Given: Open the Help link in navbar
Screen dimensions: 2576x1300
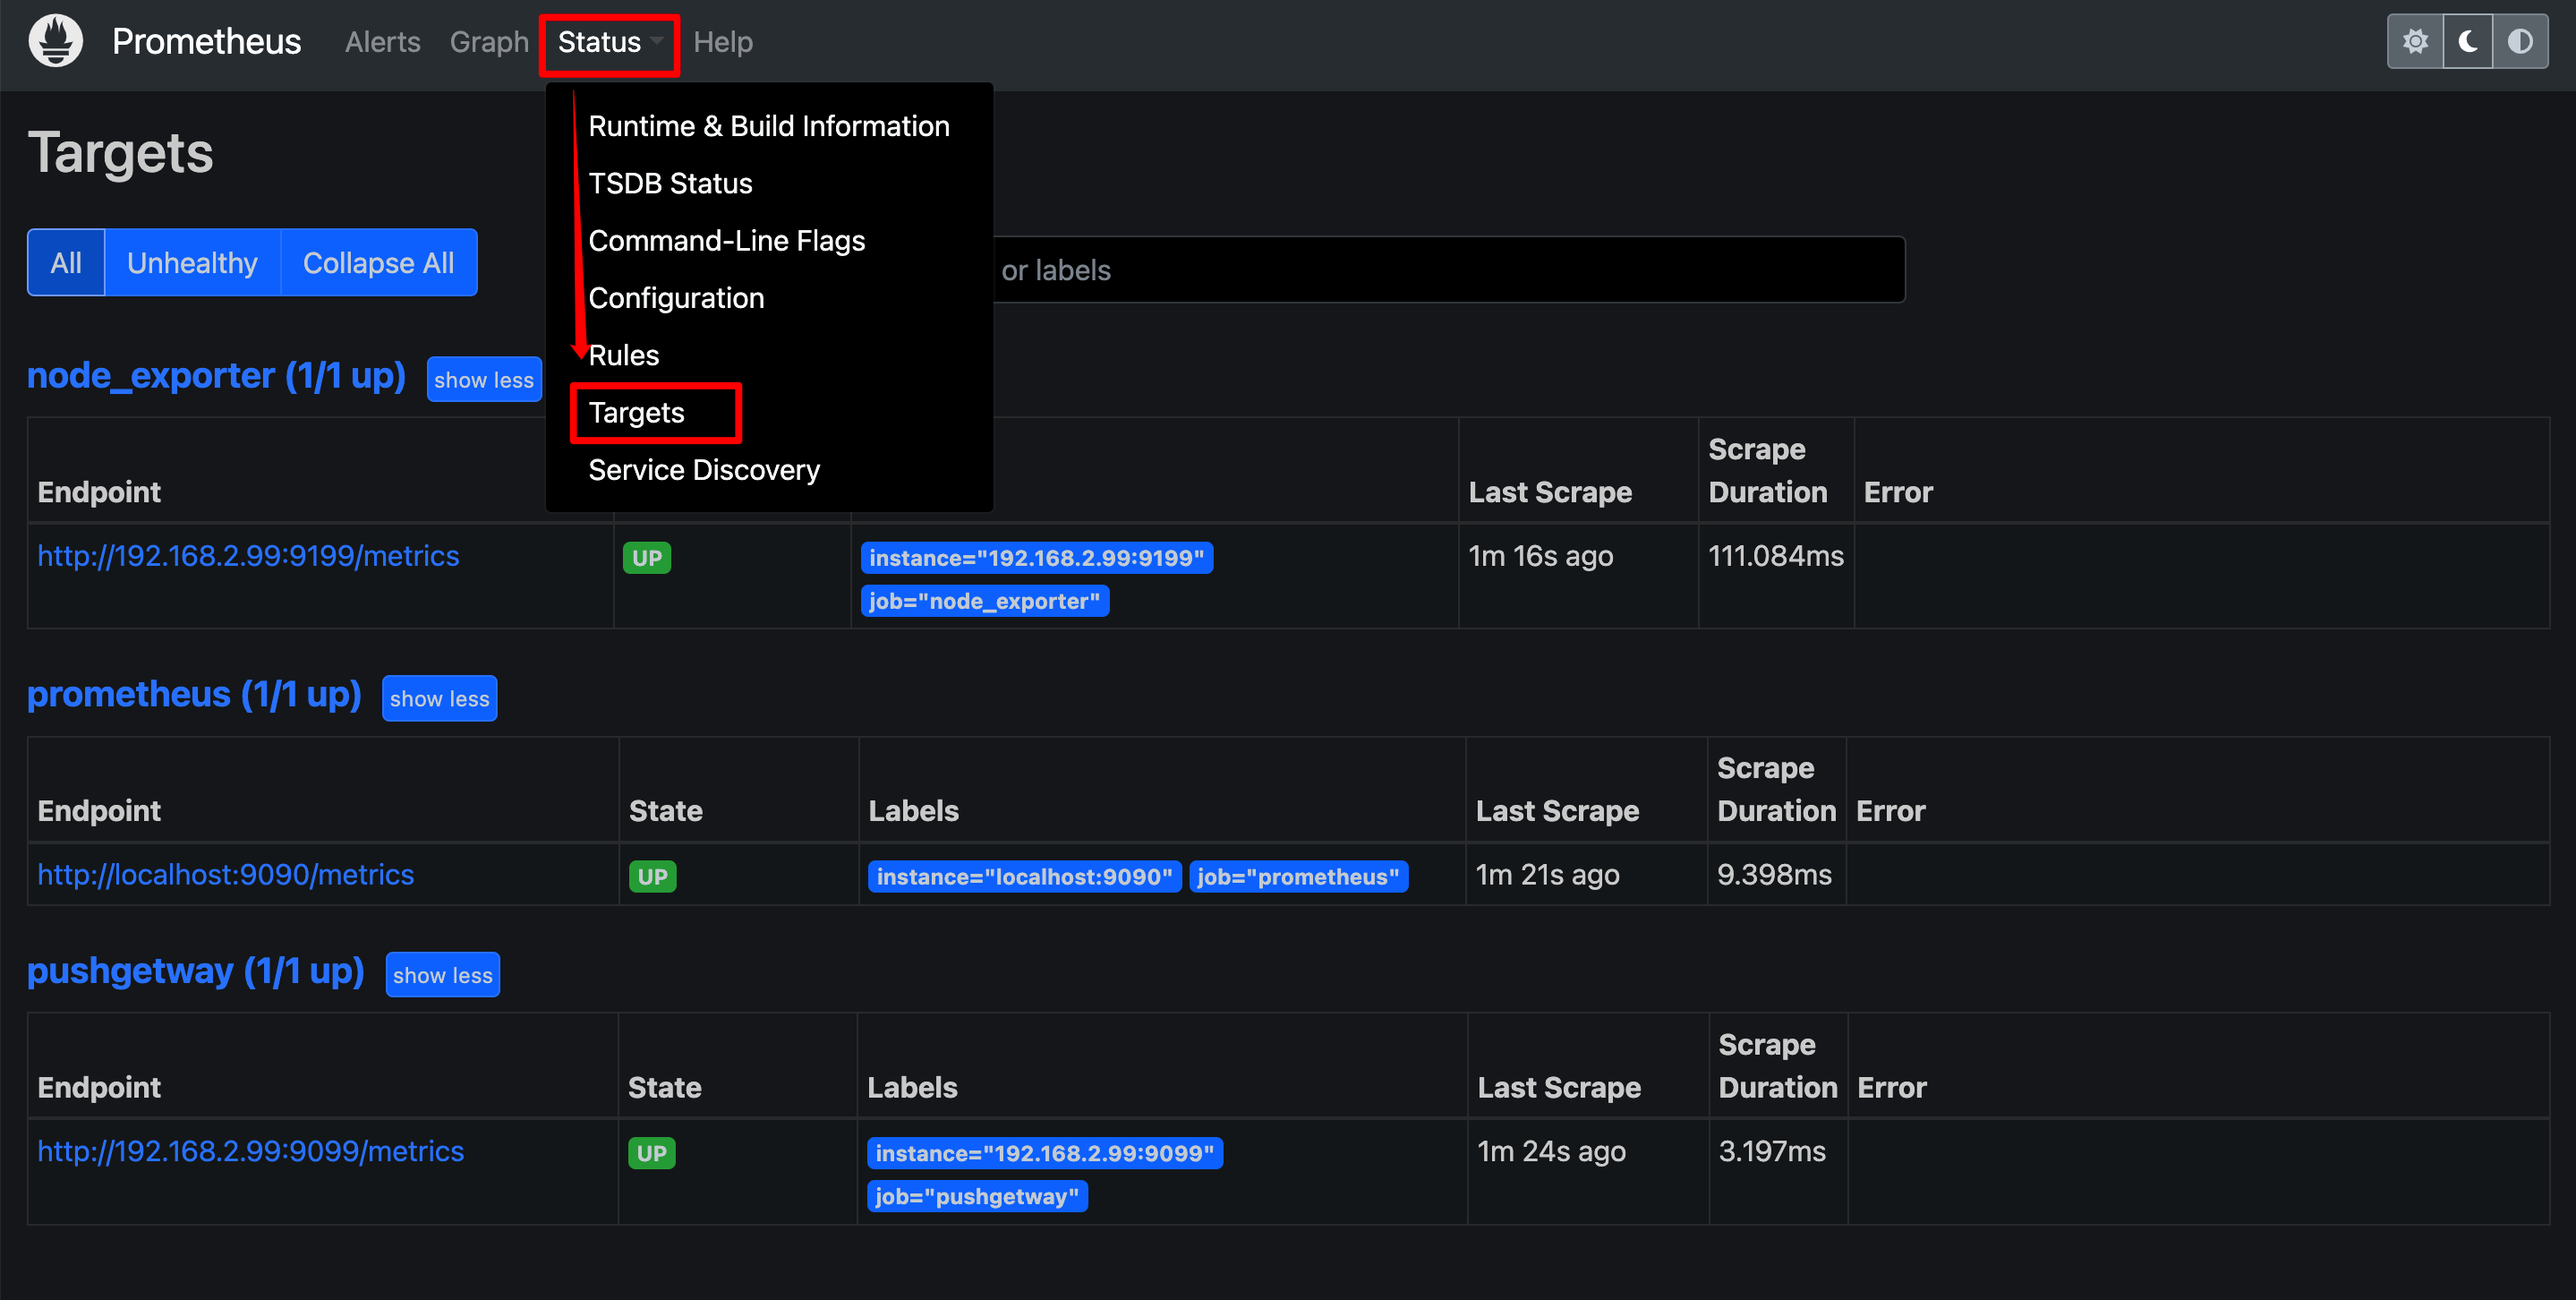Looking at the screenshot, I should pos(723,42).
